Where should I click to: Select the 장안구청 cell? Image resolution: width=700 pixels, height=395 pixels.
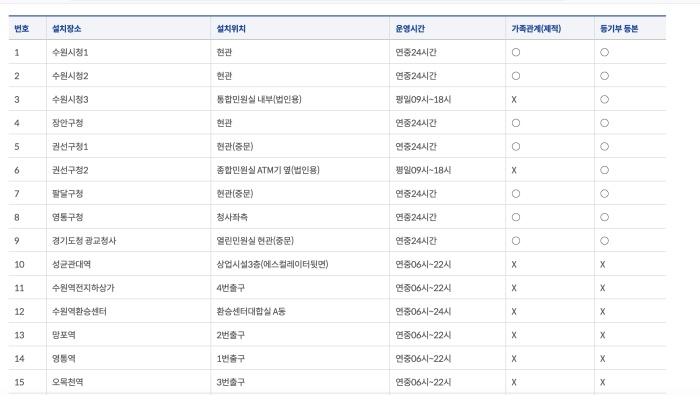[129, 123]
